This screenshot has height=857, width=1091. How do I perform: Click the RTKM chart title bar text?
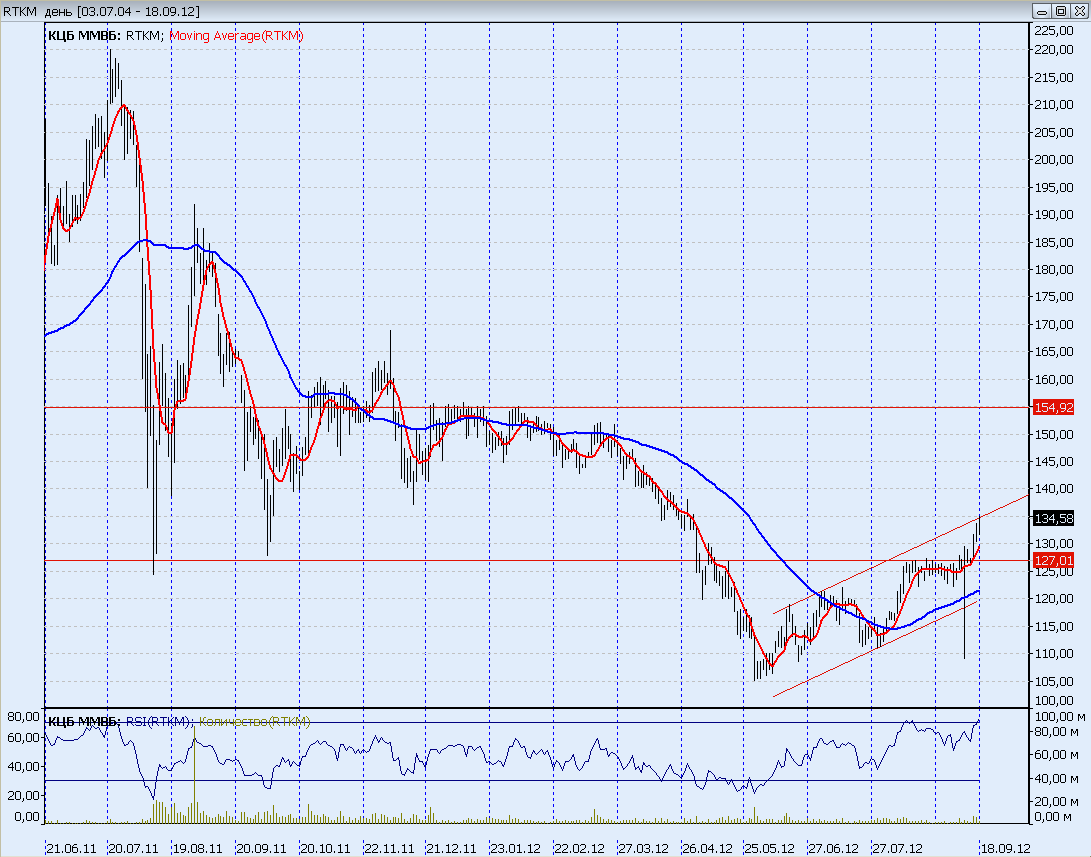102,12
